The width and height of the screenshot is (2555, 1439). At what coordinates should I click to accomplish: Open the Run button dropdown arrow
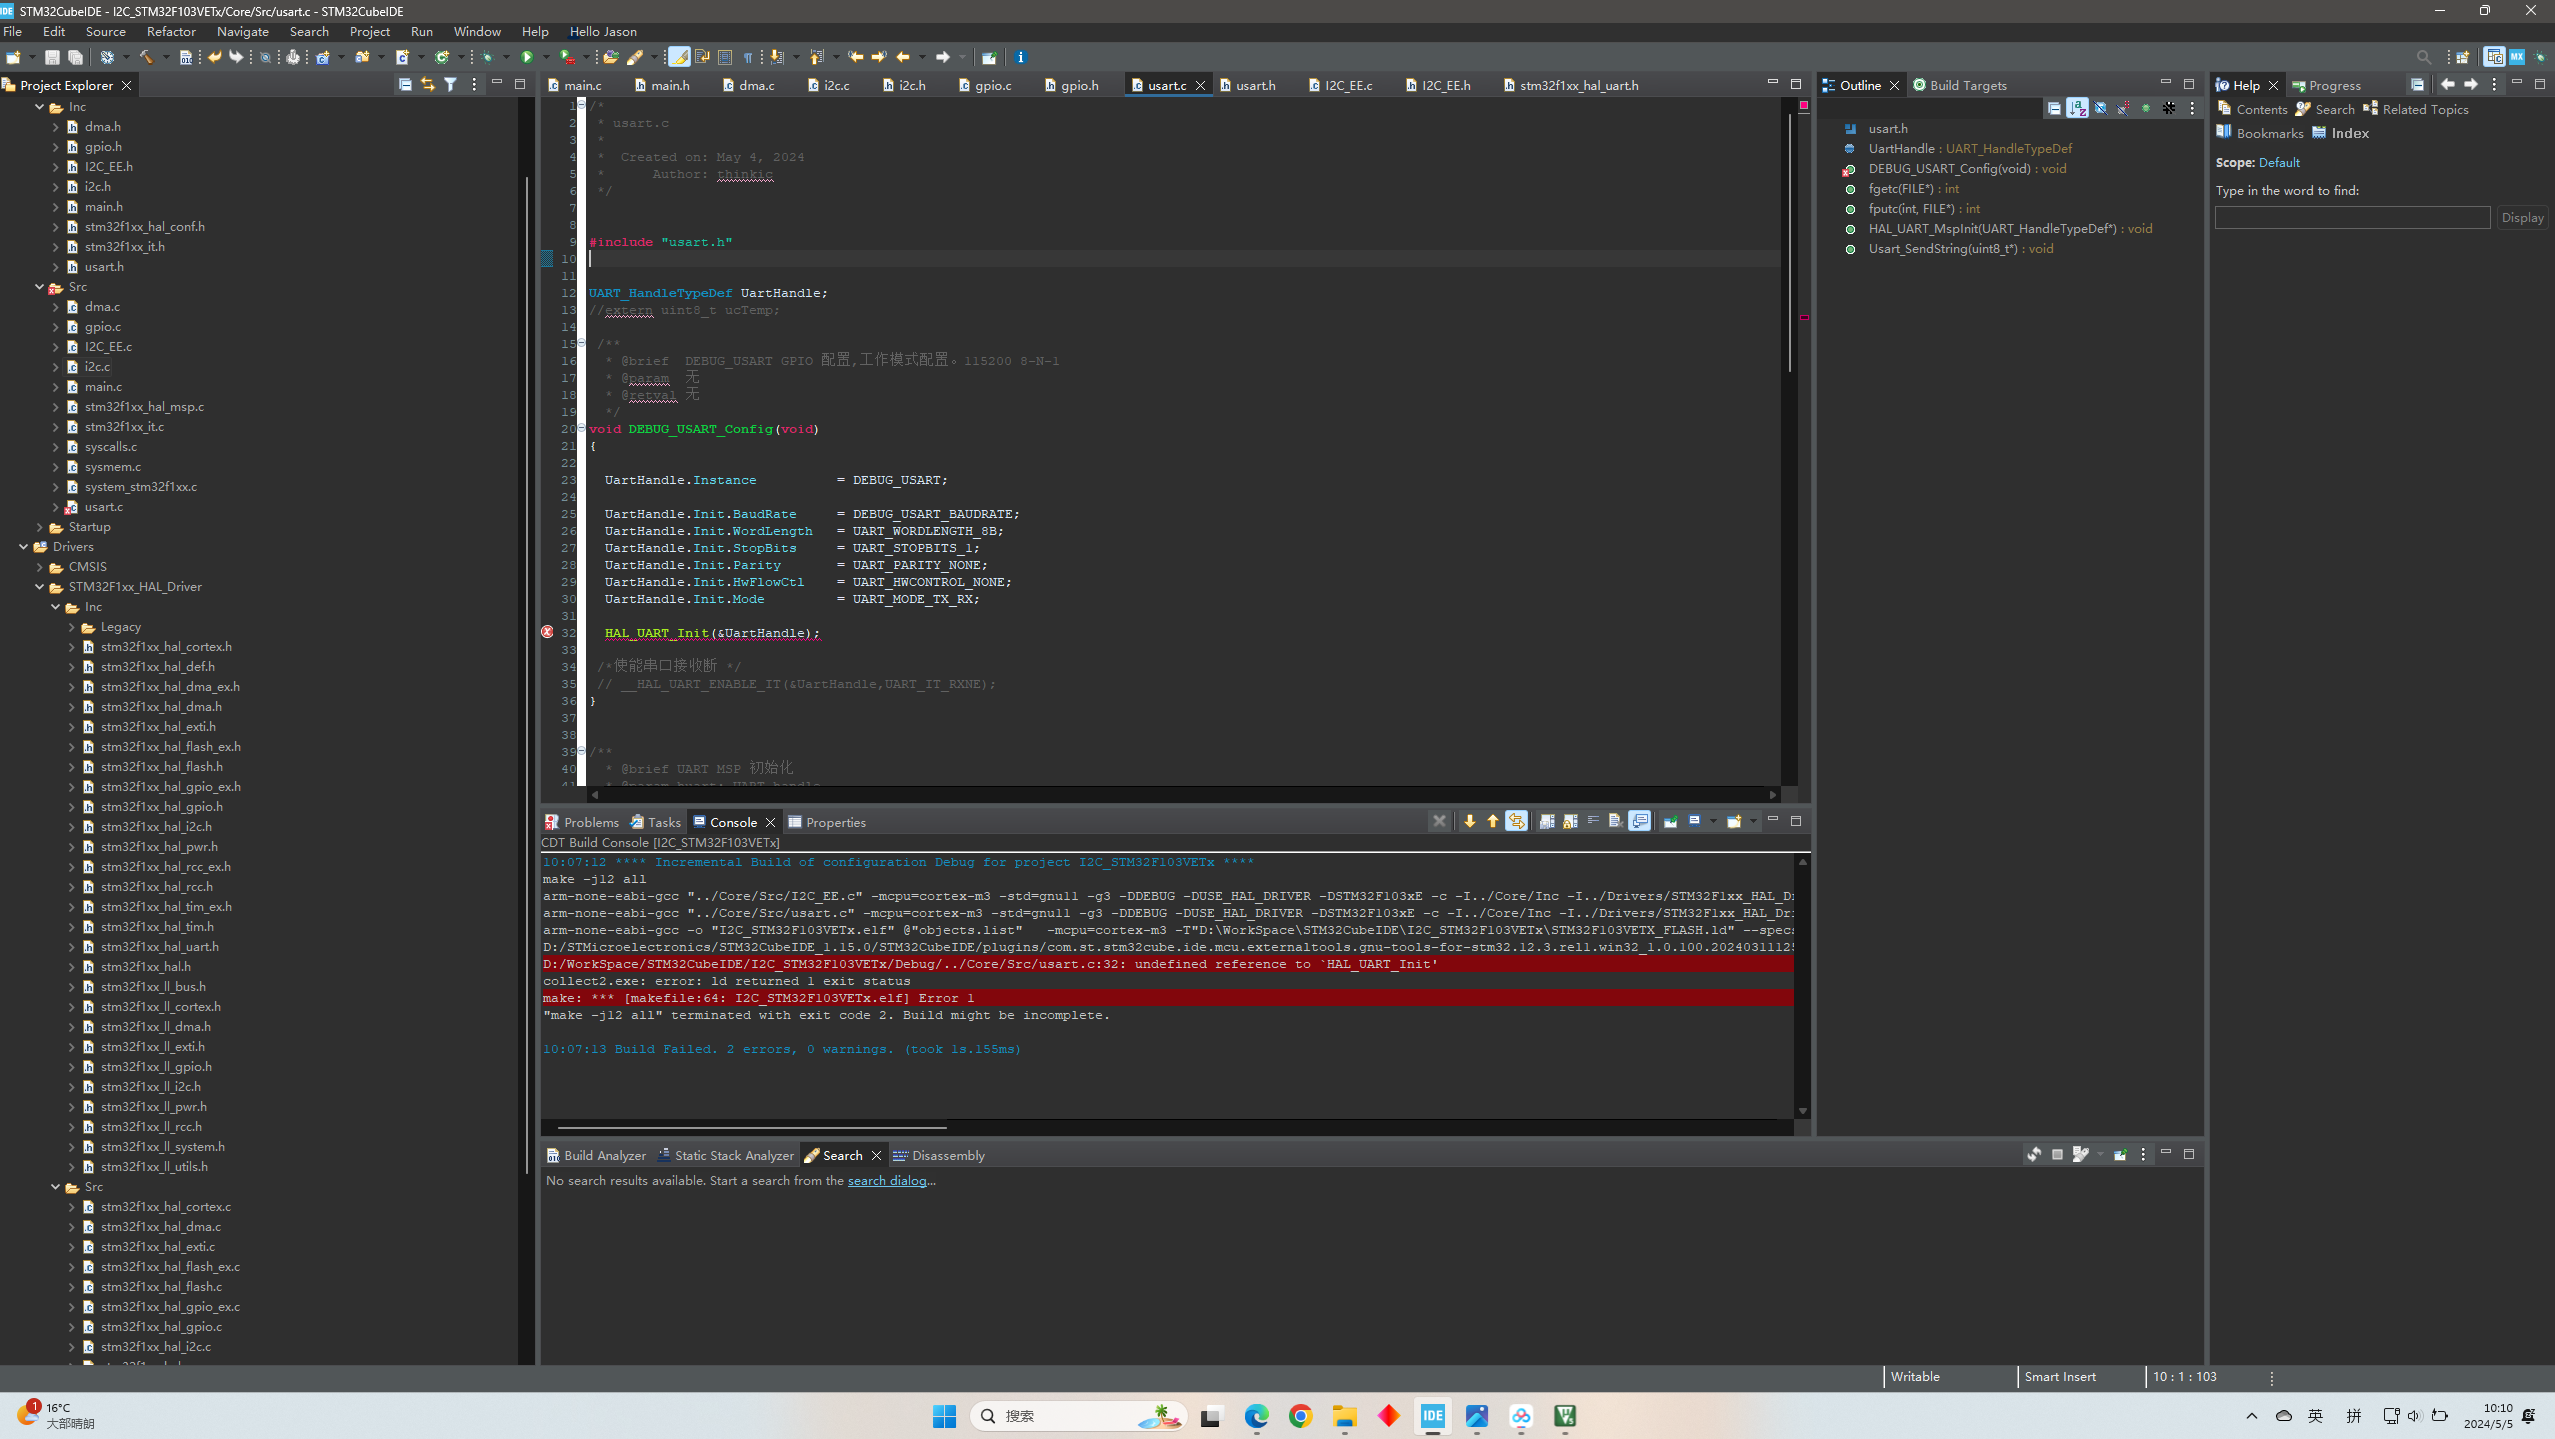point(545,57)
